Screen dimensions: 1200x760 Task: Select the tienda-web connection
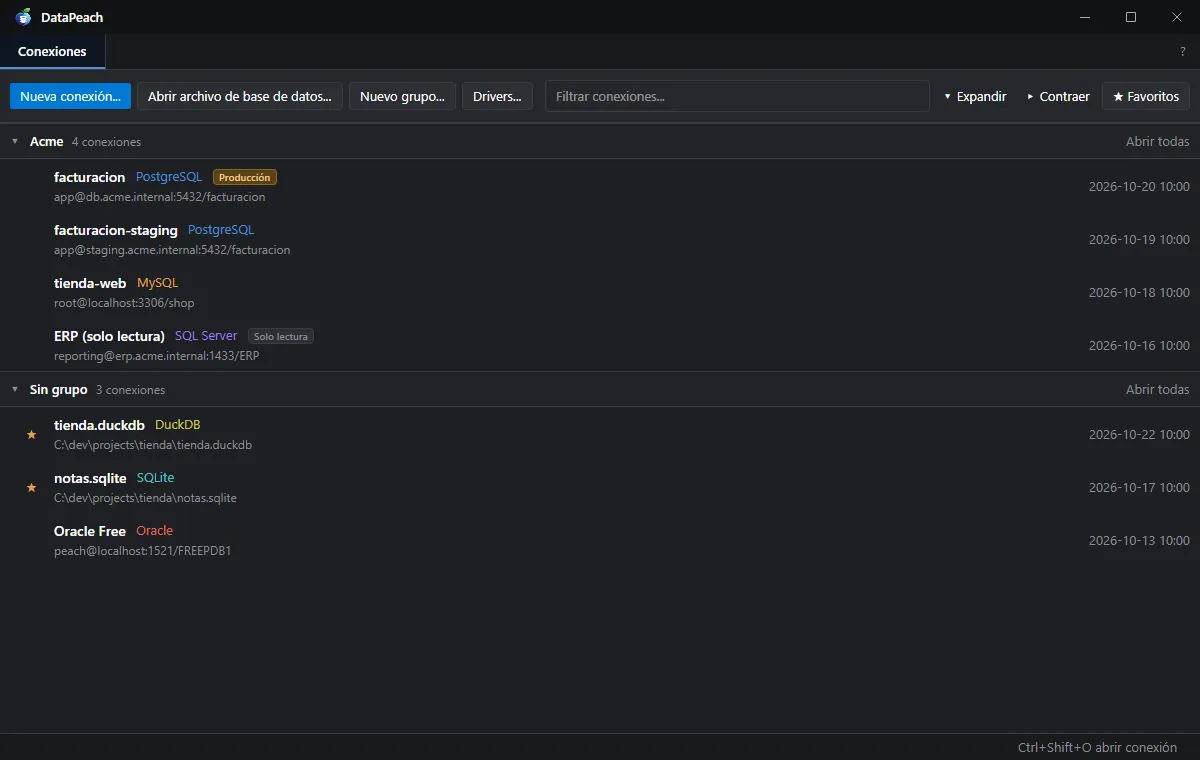pos(90,283)
